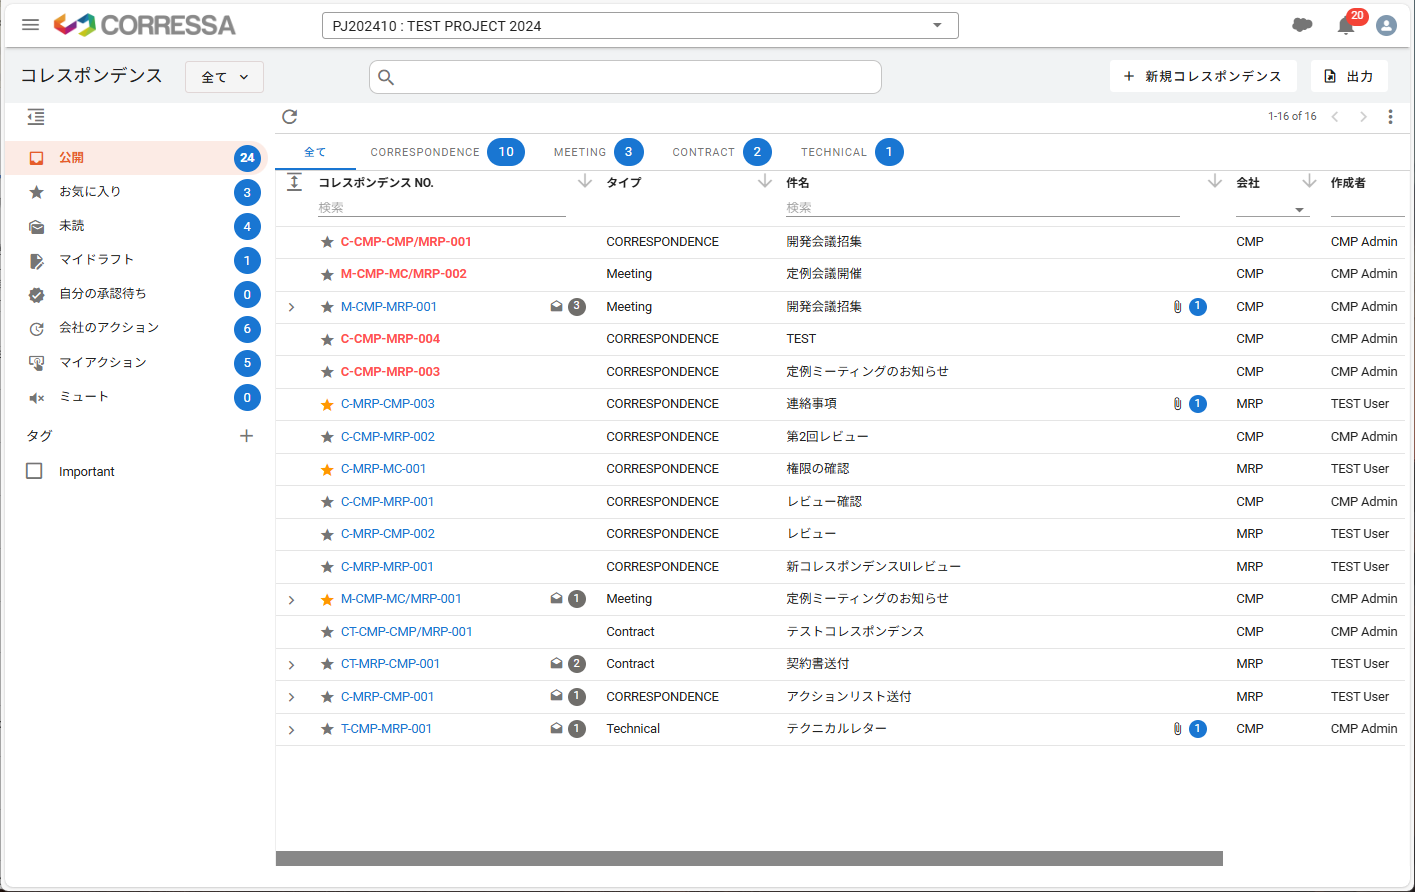1415x892 pixels.
Task: Switch to the CONTRACT tab
Action: click(703, 152)
